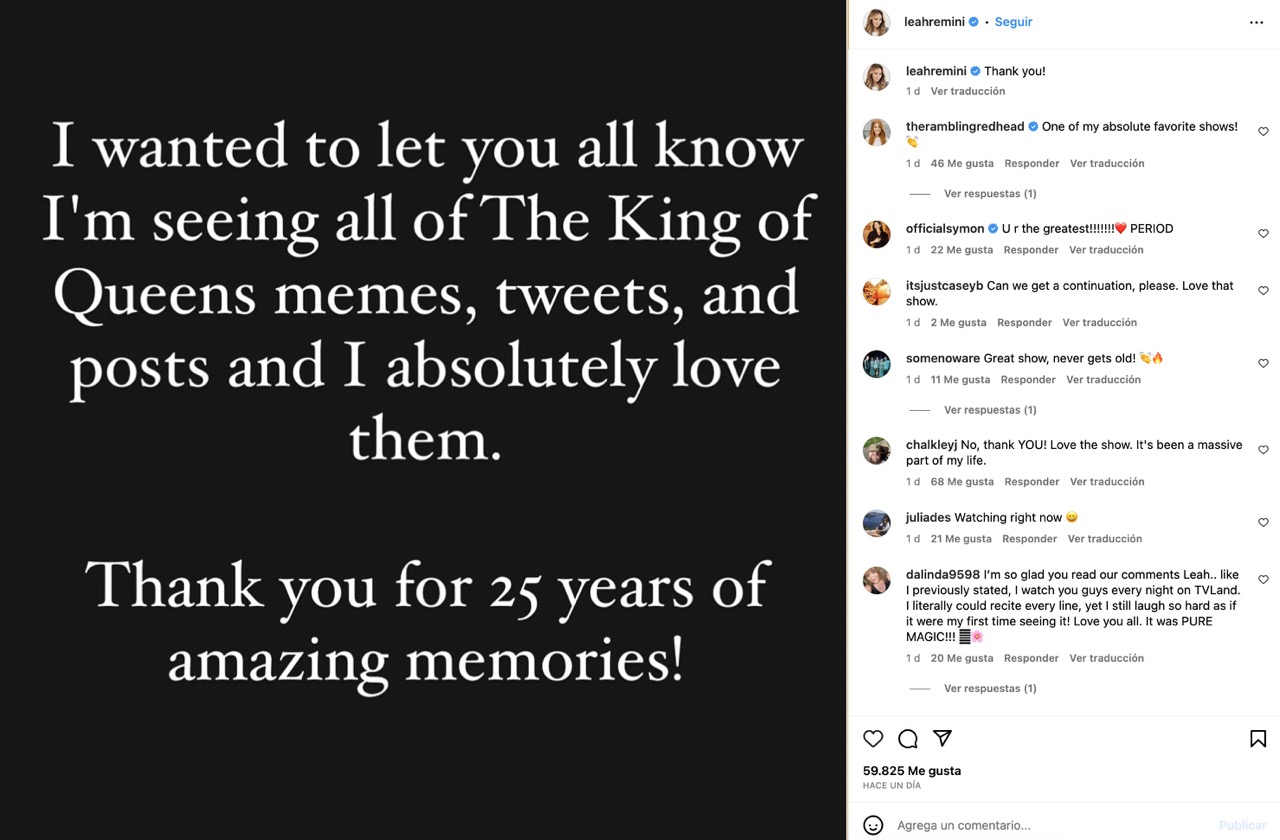The height and width of the screenshot is (840, 1280).
Task: Open comments with the speech bubble icon
Action: click(x=908, y=739)
